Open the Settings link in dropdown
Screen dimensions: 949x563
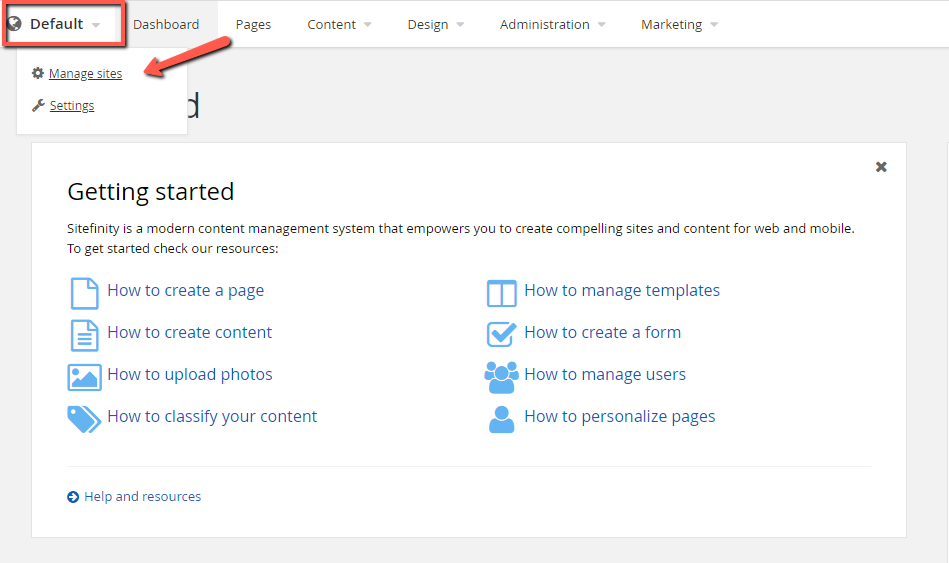(72, 105)
